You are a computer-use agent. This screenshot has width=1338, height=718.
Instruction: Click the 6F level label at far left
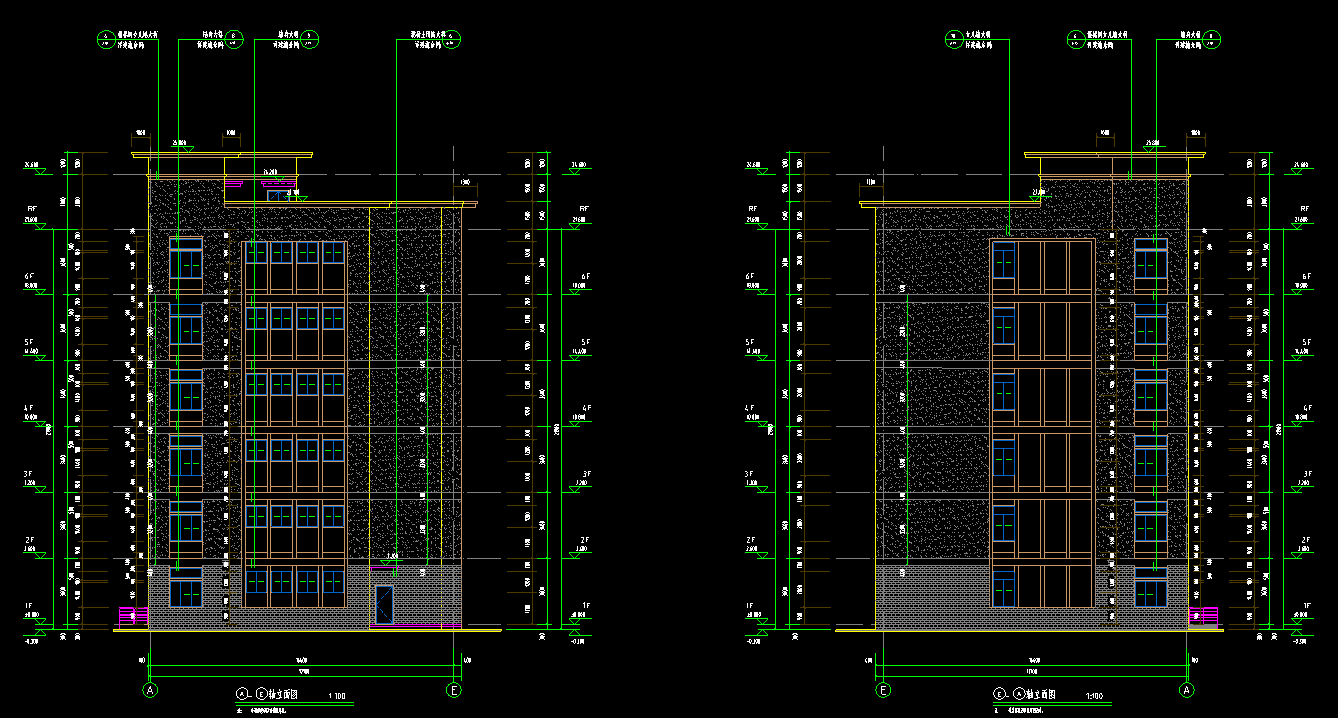29,276
